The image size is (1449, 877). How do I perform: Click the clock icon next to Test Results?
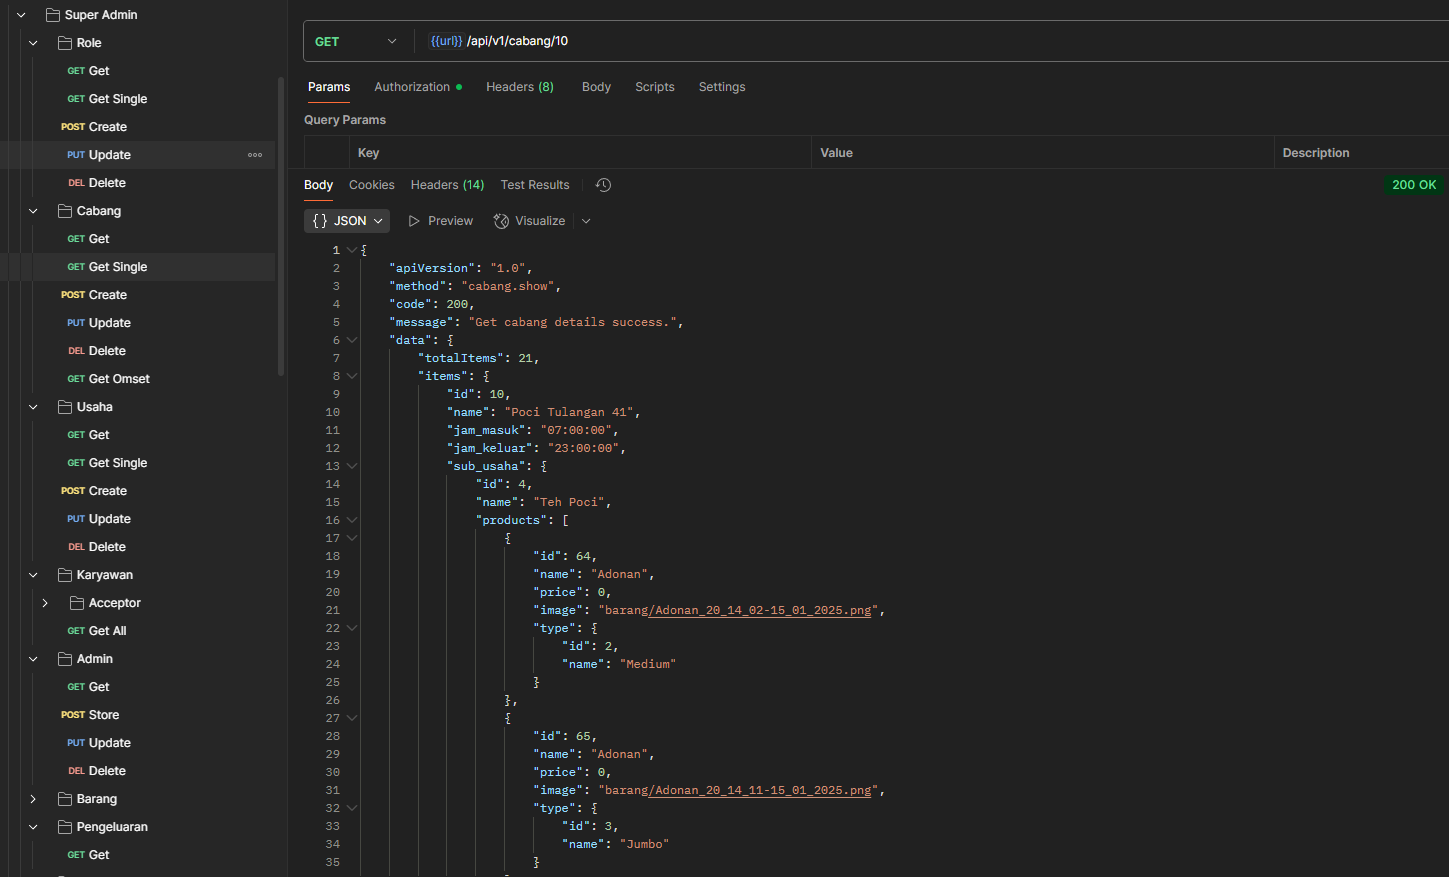[601, 185]
